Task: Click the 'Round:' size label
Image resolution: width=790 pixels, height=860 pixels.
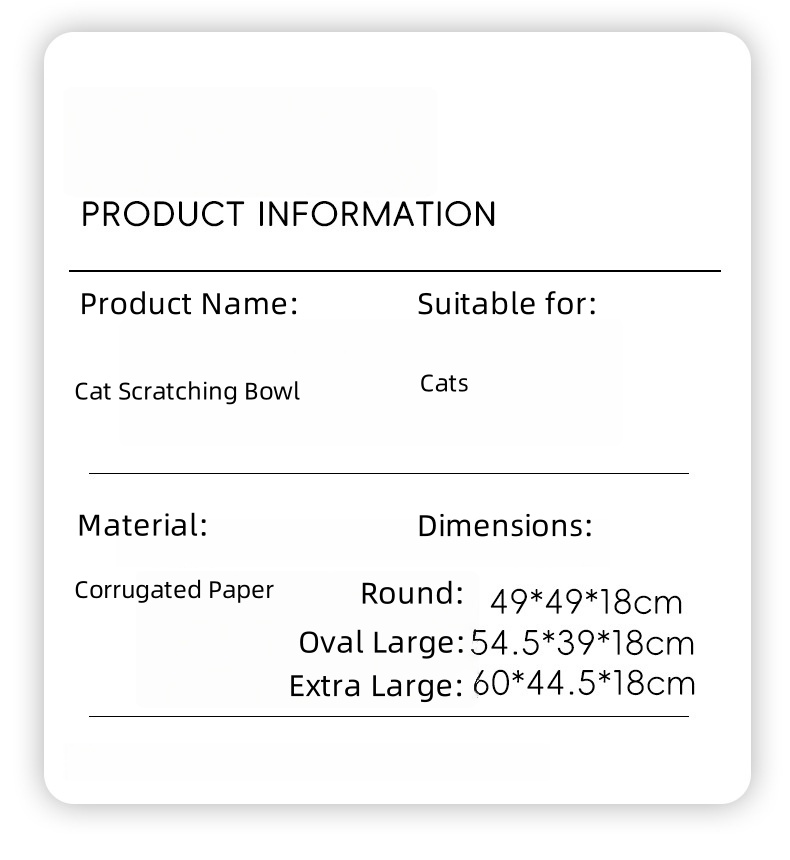Action: point(412,593)
